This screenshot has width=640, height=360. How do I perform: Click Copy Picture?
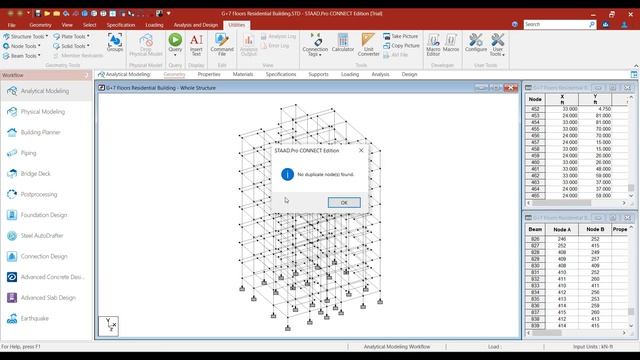click(402, 46)
